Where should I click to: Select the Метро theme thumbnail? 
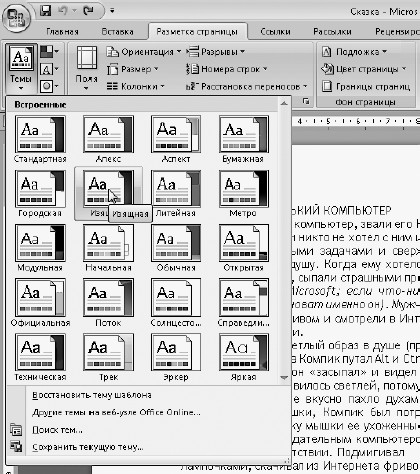coord(243,194)
